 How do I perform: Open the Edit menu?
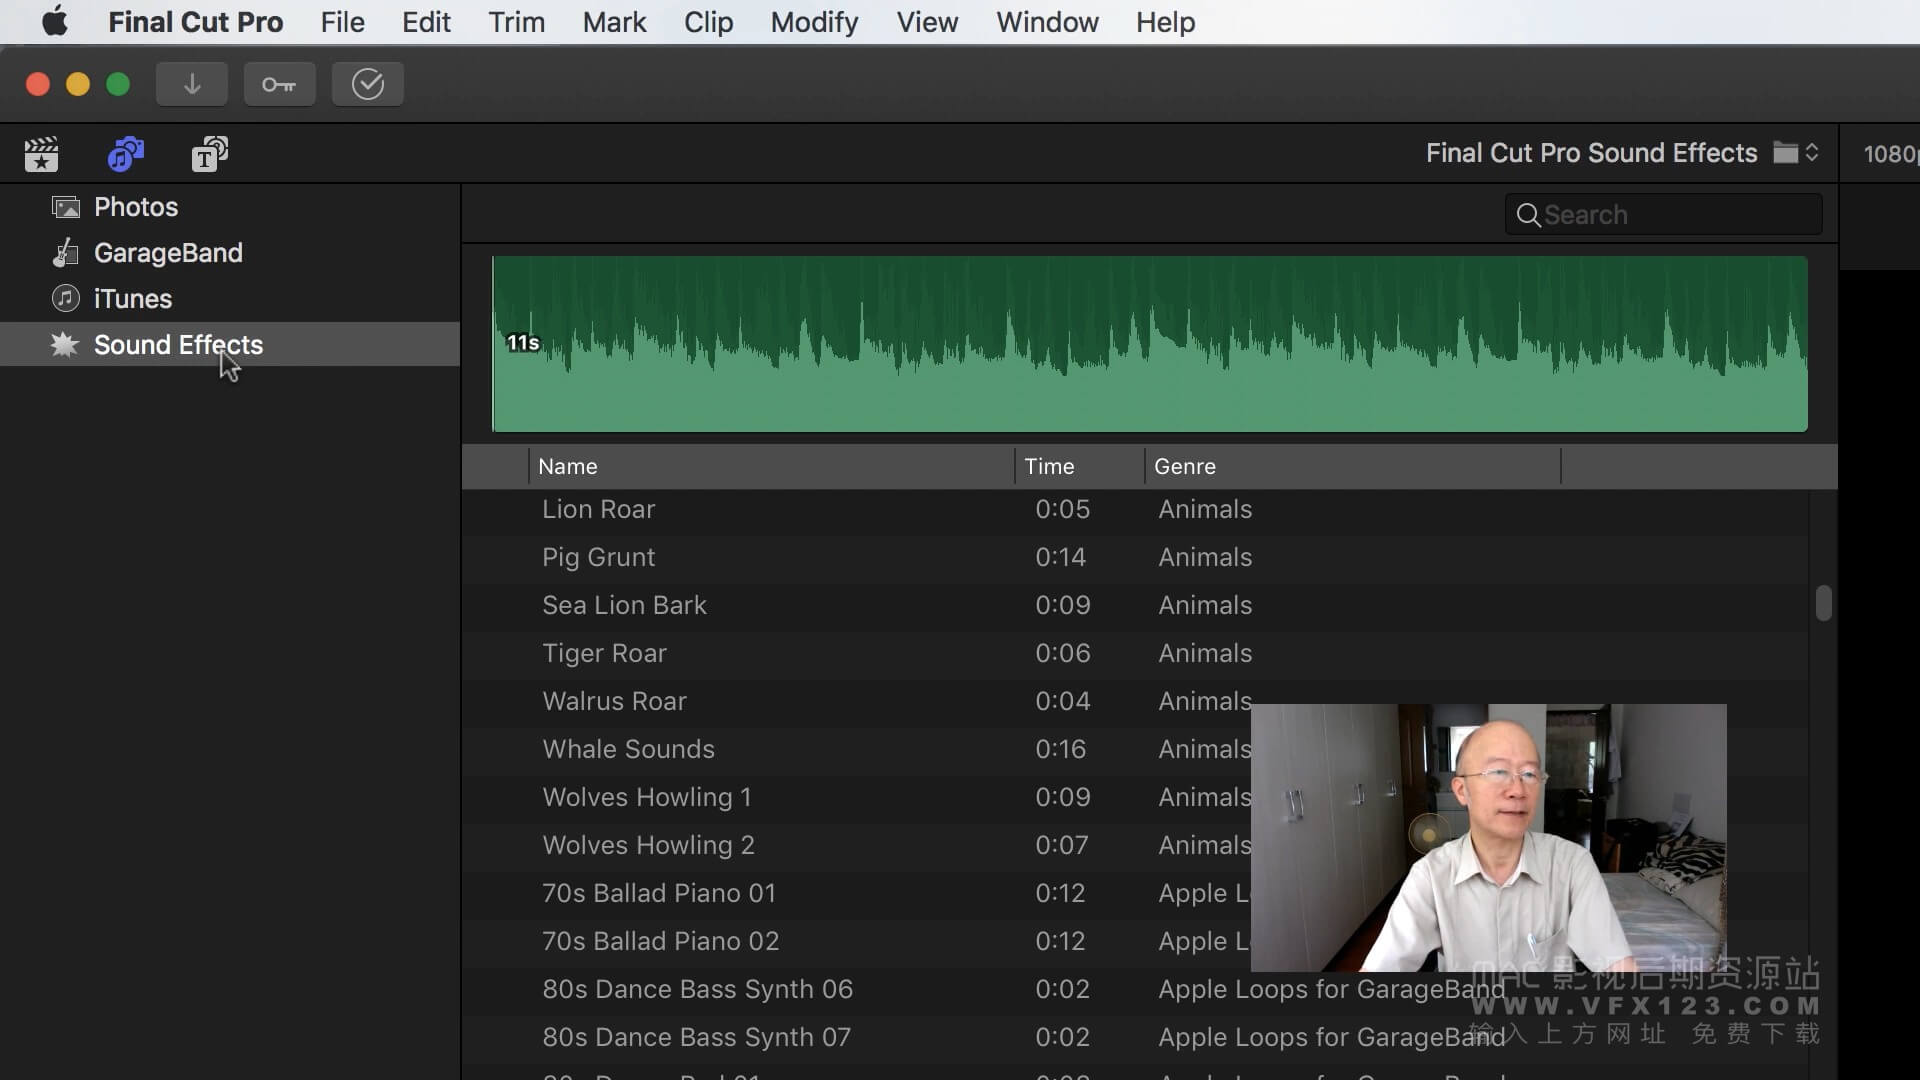(x=426, y=22)
